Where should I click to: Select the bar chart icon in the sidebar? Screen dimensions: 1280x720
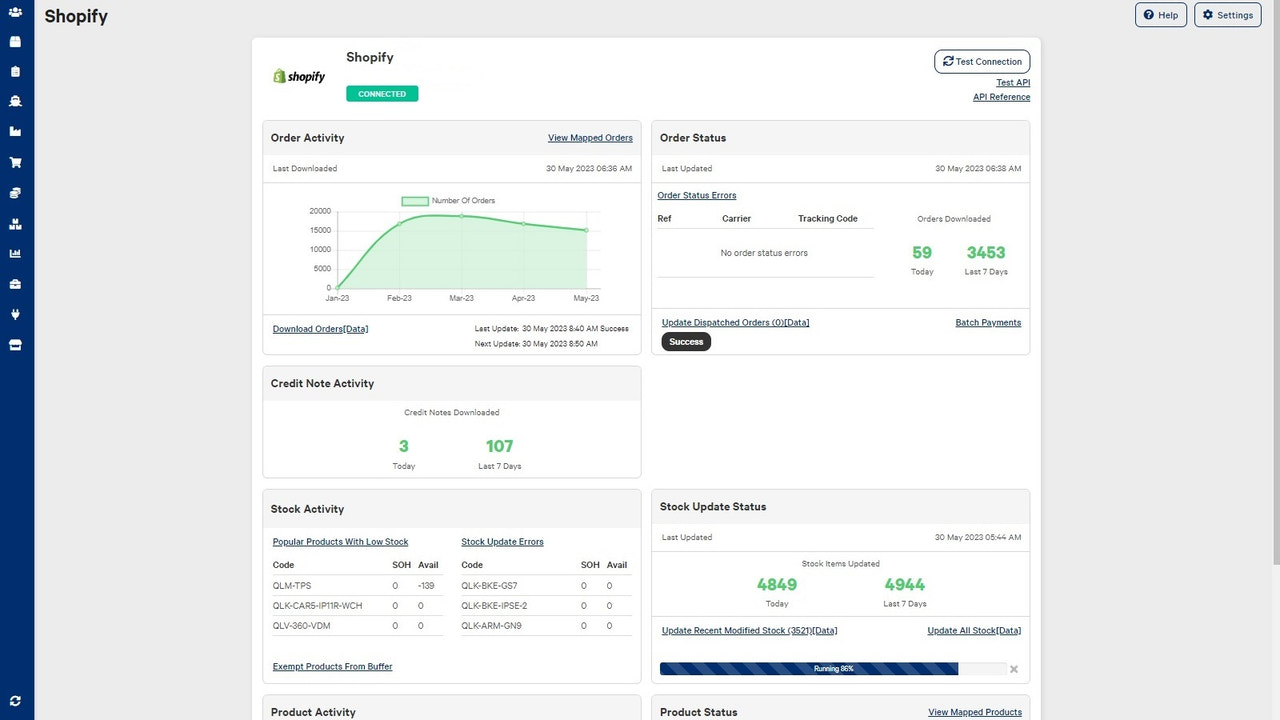(17, 254)
